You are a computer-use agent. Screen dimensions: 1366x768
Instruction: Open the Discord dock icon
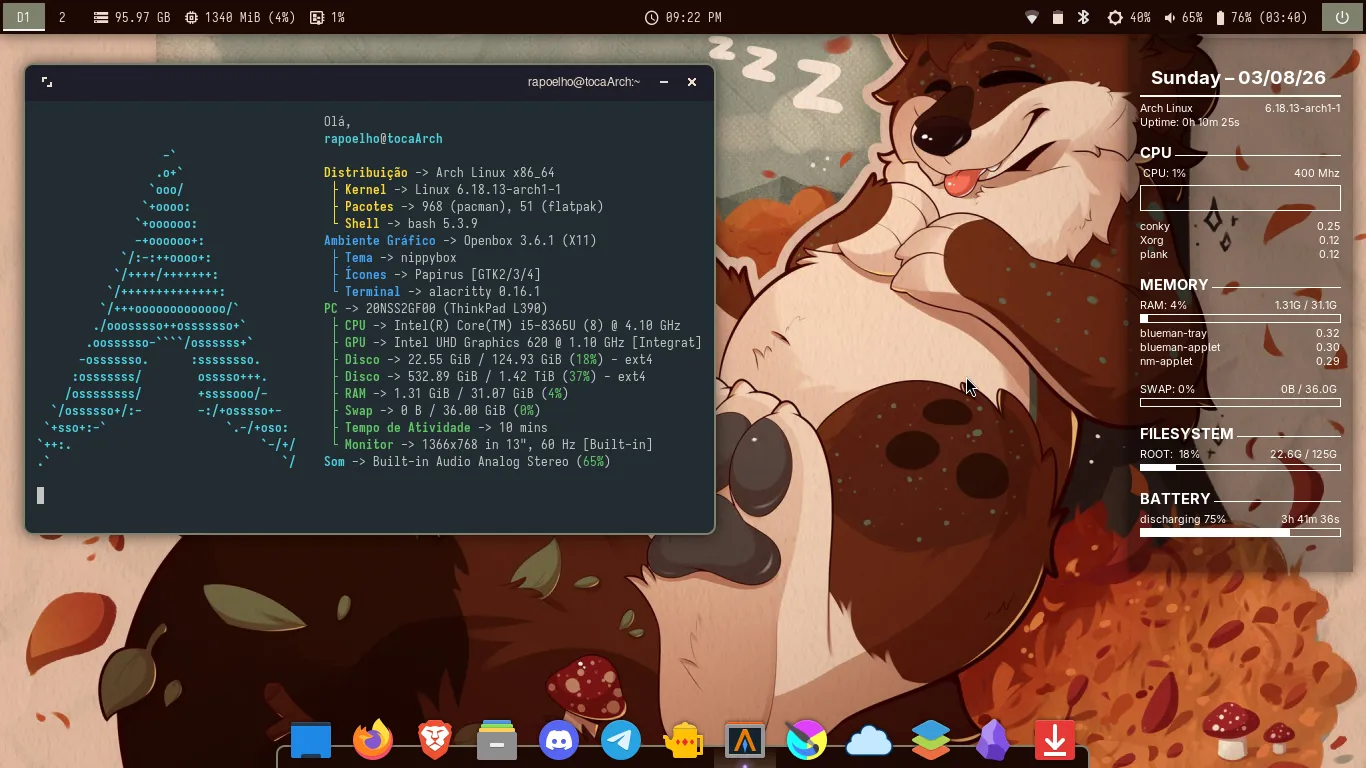coord(559,741)
